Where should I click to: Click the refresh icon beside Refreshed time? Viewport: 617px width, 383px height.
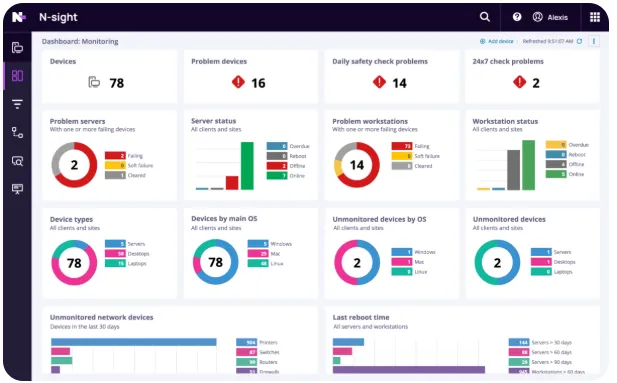point(579,41)
